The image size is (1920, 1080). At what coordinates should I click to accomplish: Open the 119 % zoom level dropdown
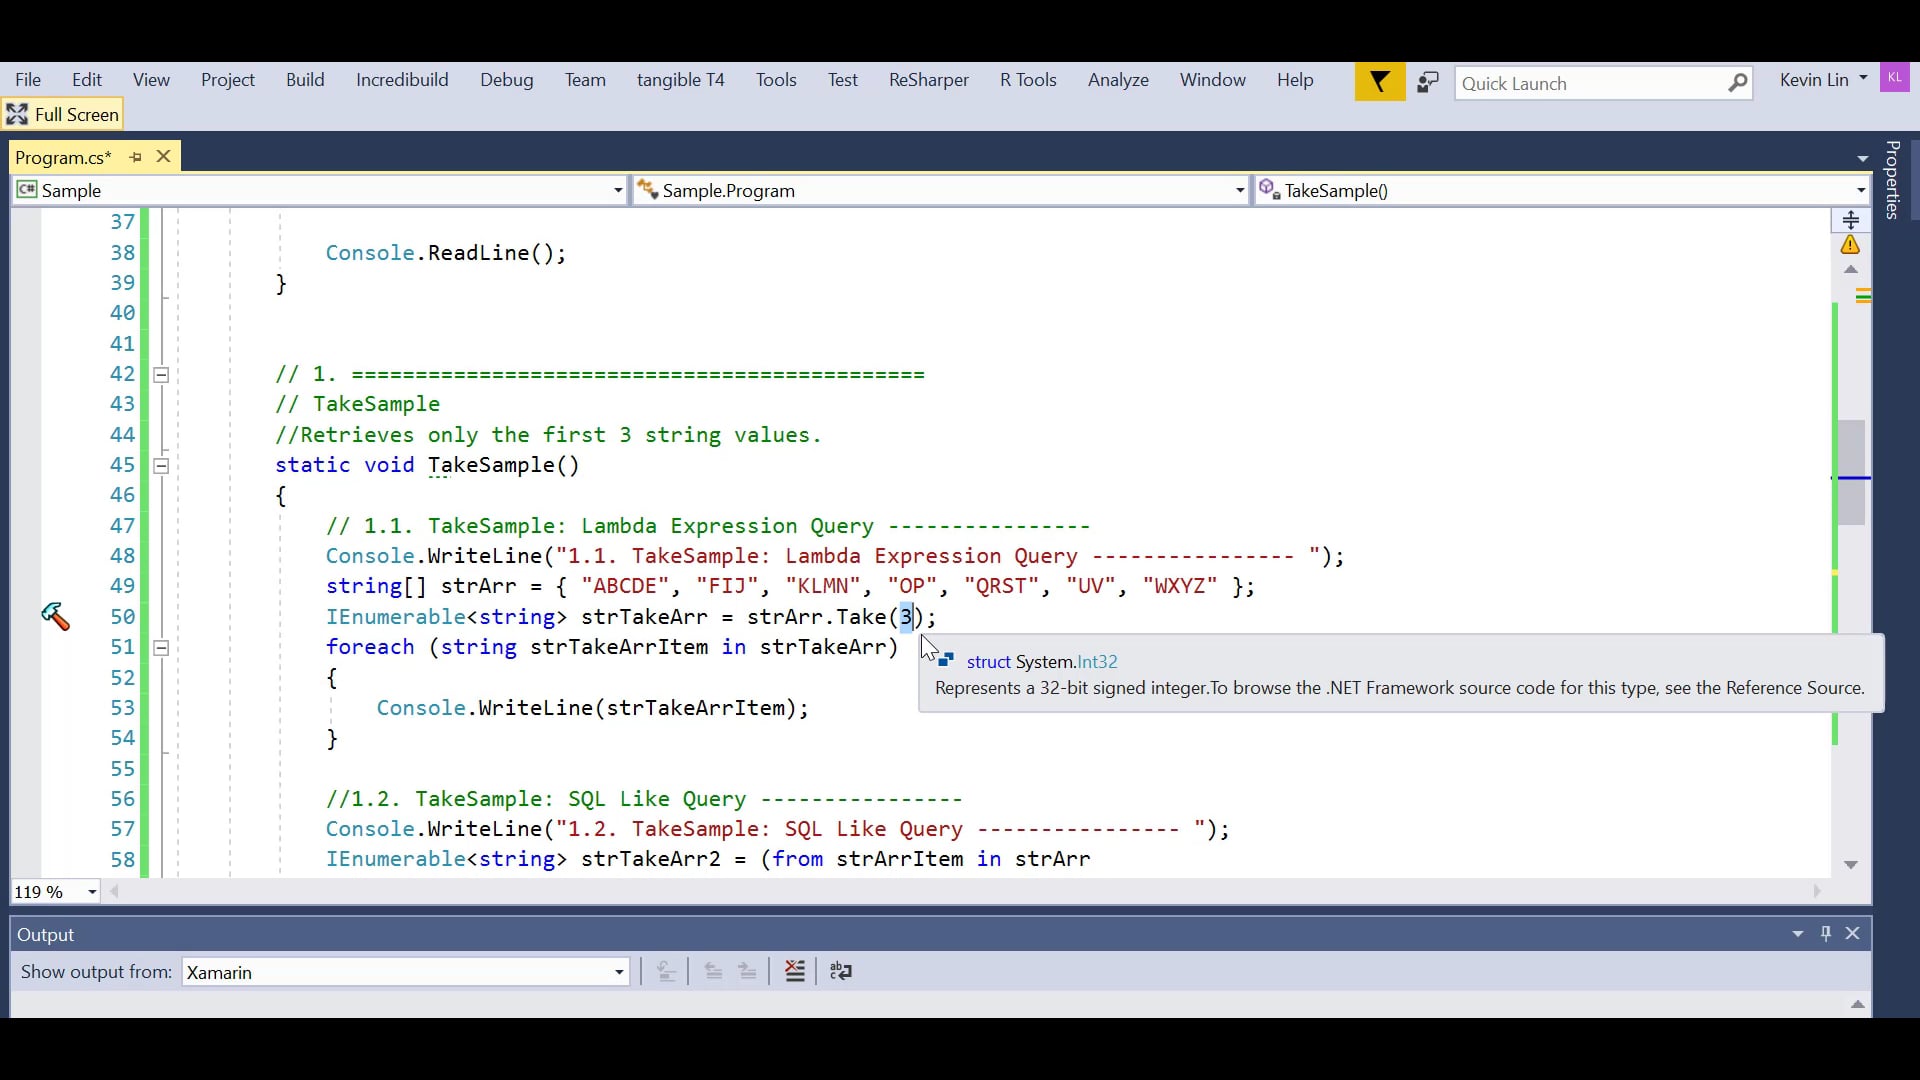pos(92,892)
